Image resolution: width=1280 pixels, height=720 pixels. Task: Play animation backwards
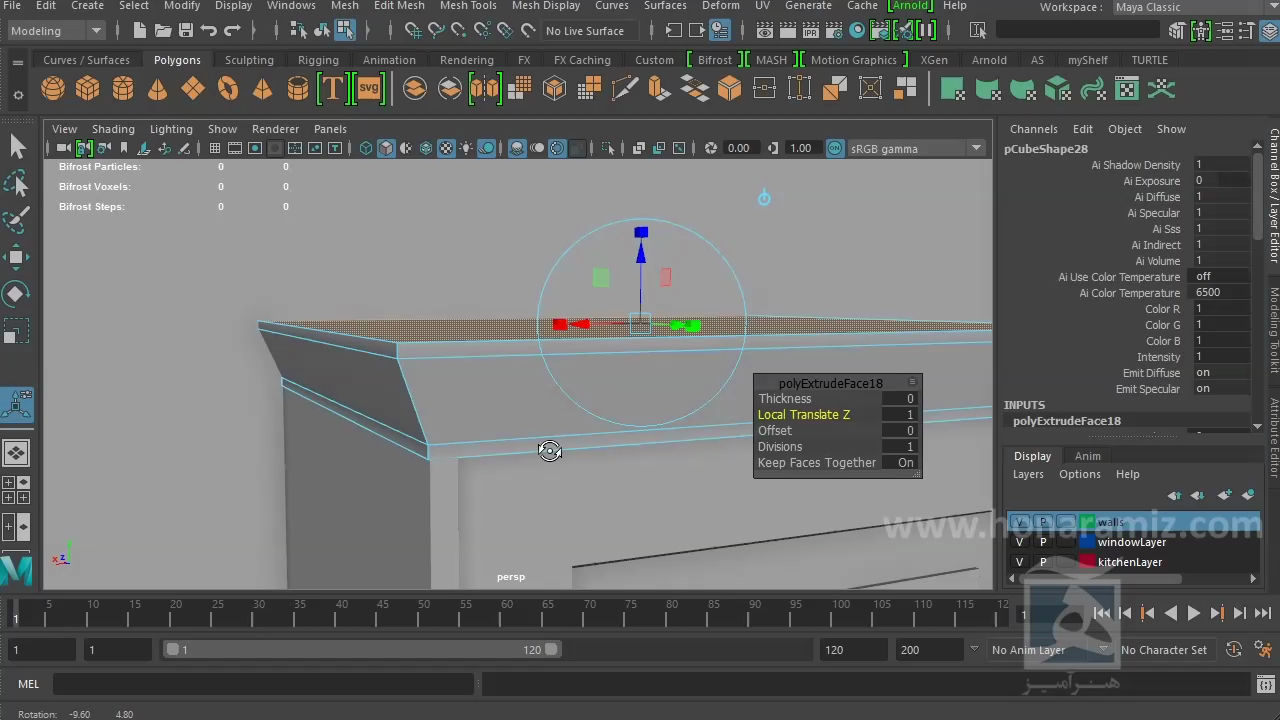pos(1170,613)
